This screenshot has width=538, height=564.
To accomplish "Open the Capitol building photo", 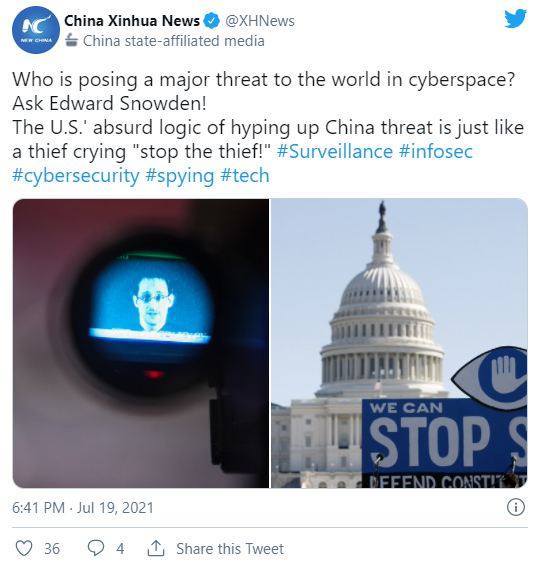I will click(x=399, y=343).
